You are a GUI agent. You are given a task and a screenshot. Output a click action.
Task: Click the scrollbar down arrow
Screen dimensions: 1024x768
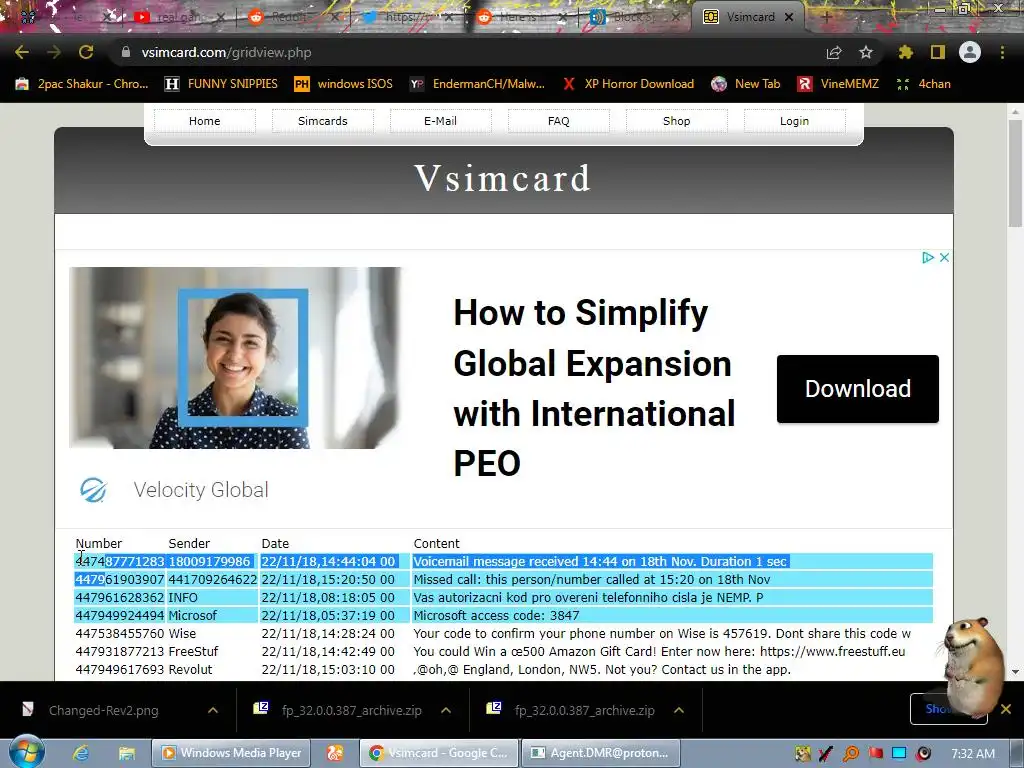tap(1015, 671)
